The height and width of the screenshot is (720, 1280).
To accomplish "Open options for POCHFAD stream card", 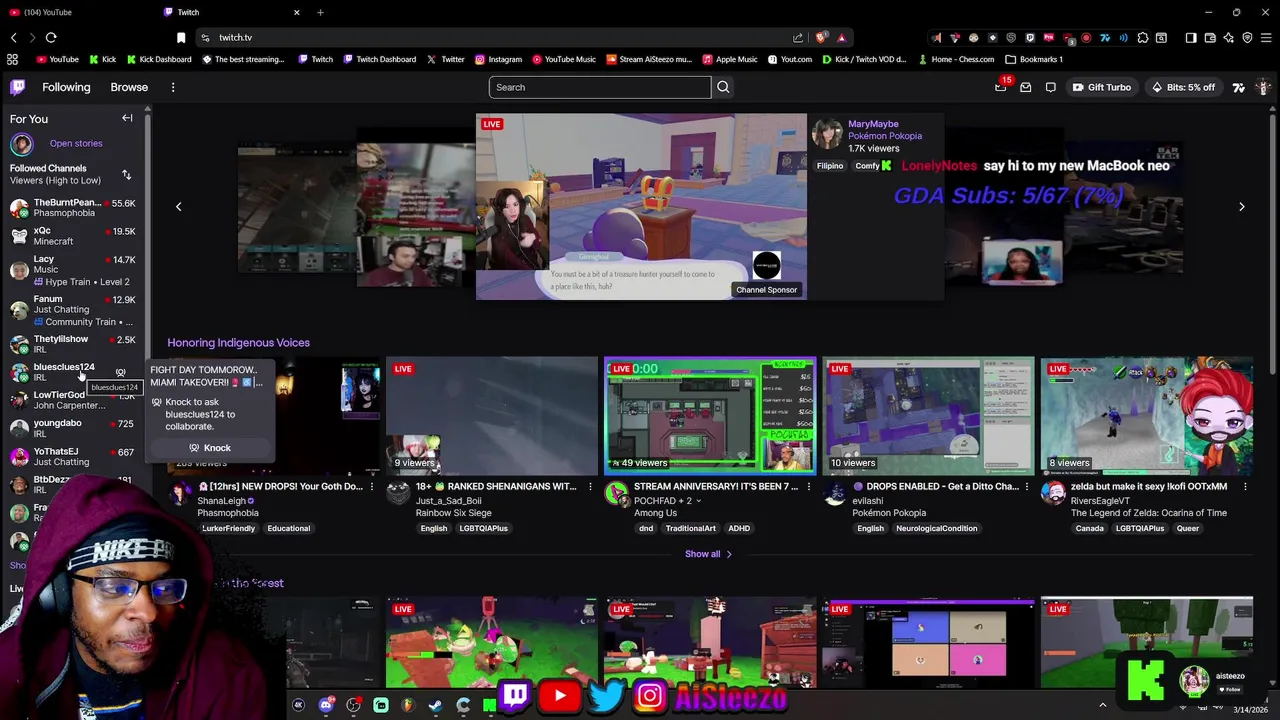I will tap(808, 487).
